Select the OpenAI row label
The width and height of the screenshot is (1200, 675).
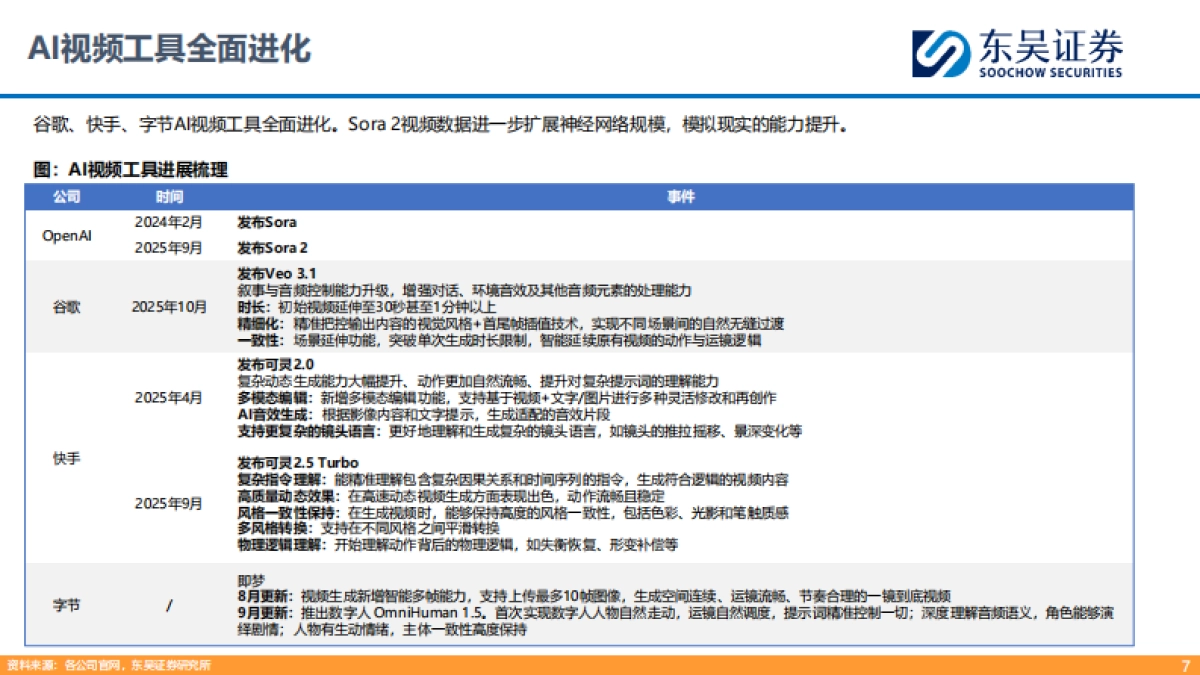click(x=70, y=235)
